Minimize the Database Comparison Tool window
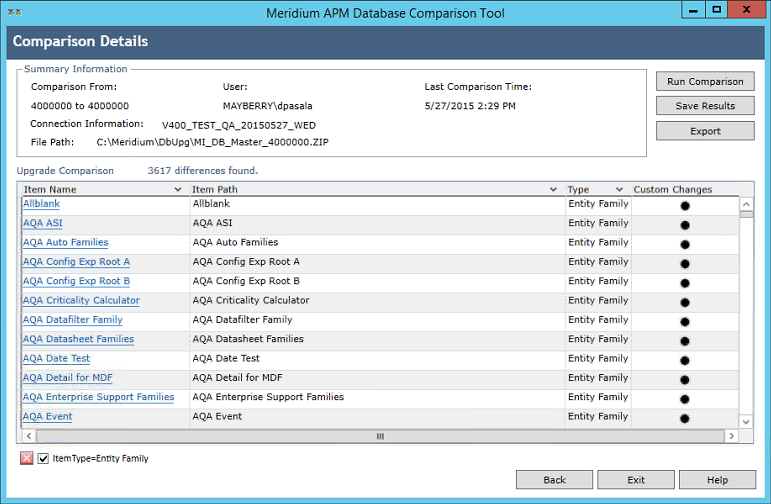The width and height of the screenshot is (771, 504). click(x=693, y=10)
